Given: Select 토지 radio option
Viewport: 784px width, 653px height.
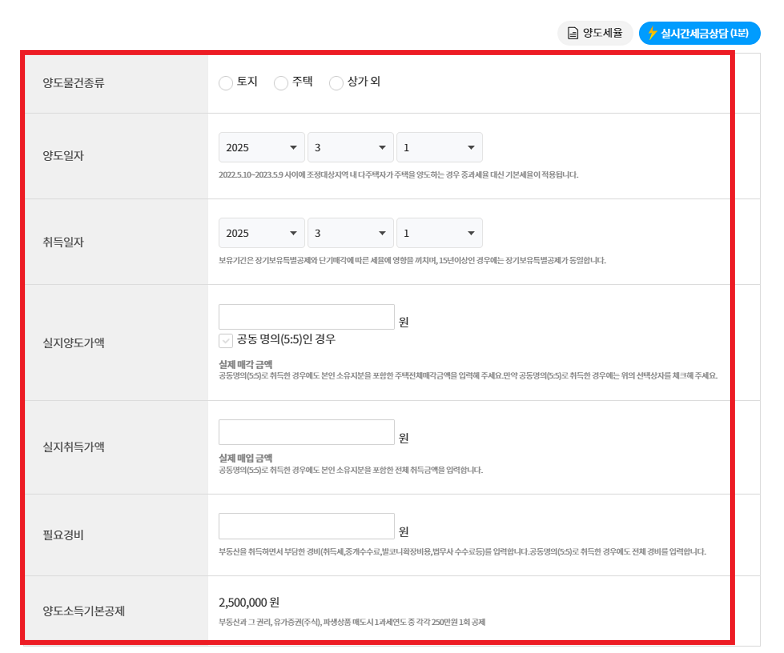Looking at the screenshot, I should coord(226,82).
